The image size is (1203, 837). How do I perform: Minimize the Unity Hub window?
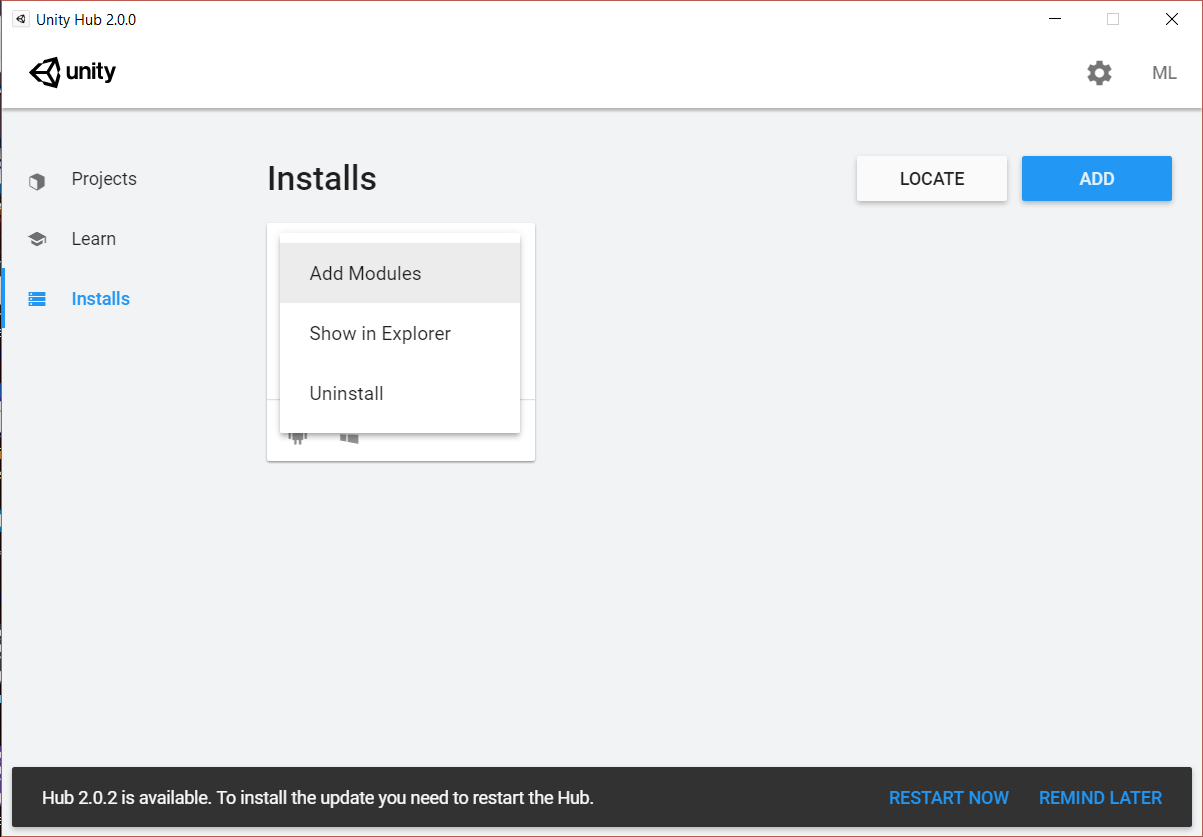1054,19
